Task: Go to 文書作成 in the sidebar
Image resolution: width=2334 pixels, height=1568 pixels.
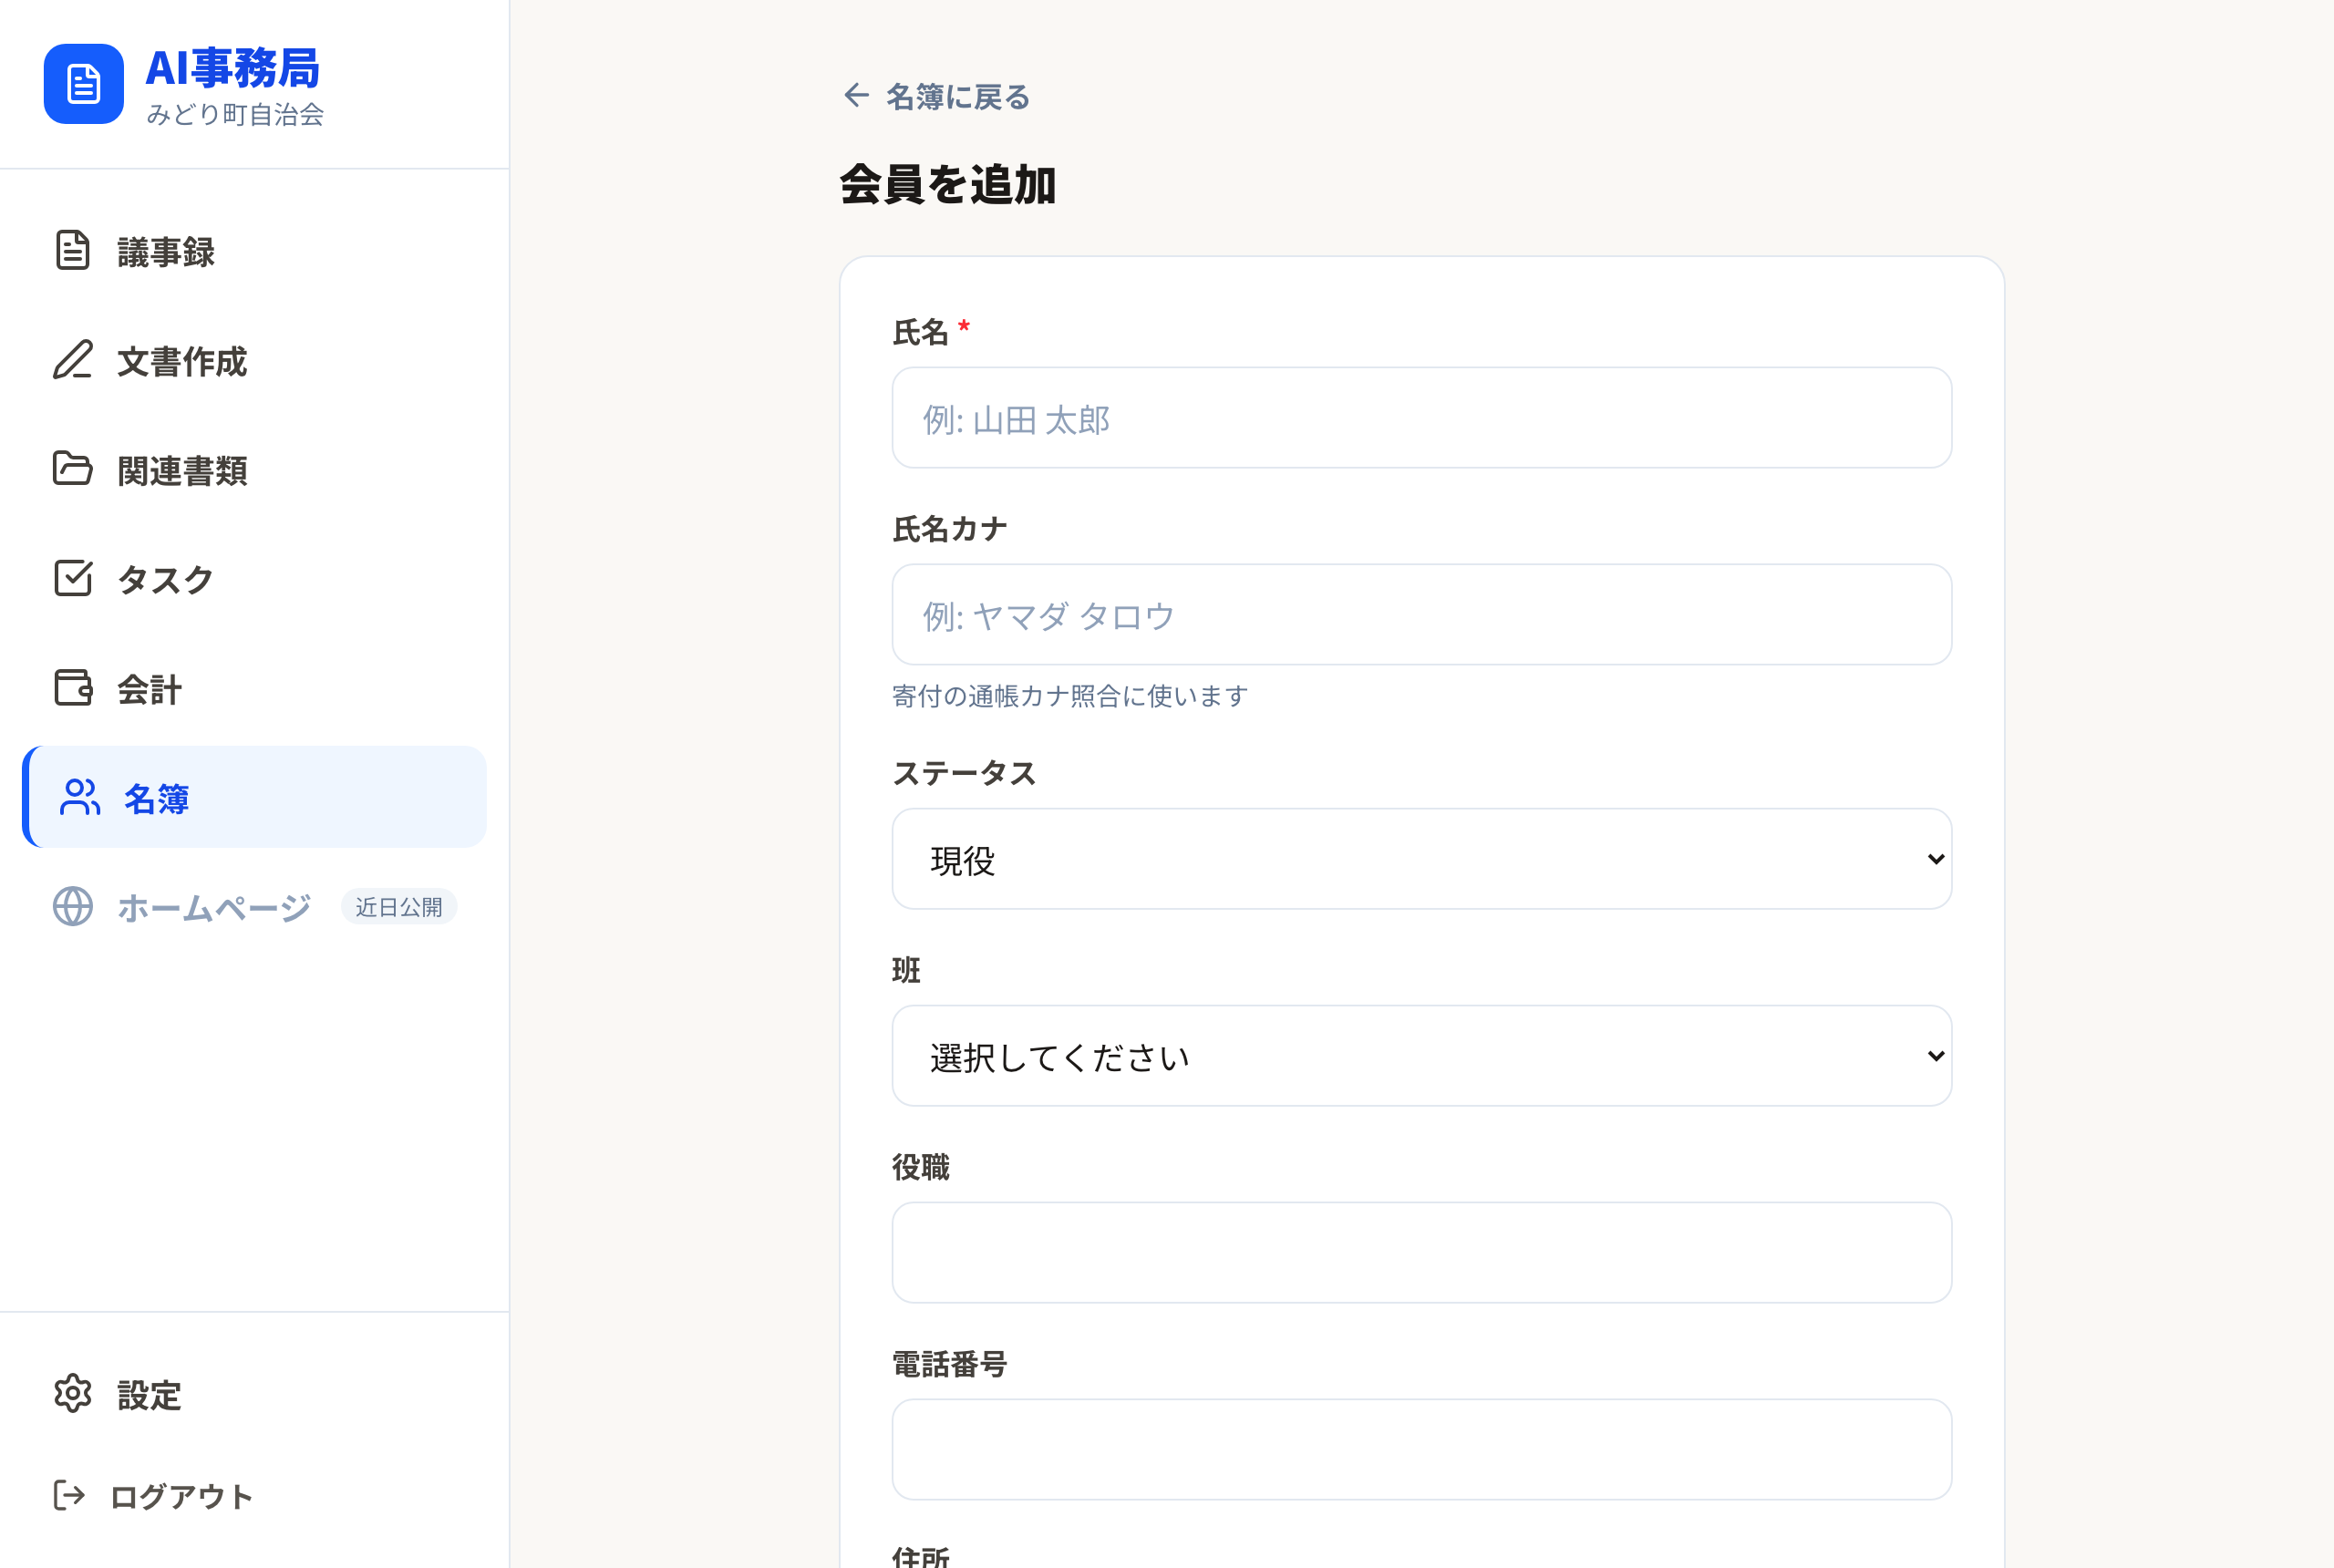Action: 254,360
